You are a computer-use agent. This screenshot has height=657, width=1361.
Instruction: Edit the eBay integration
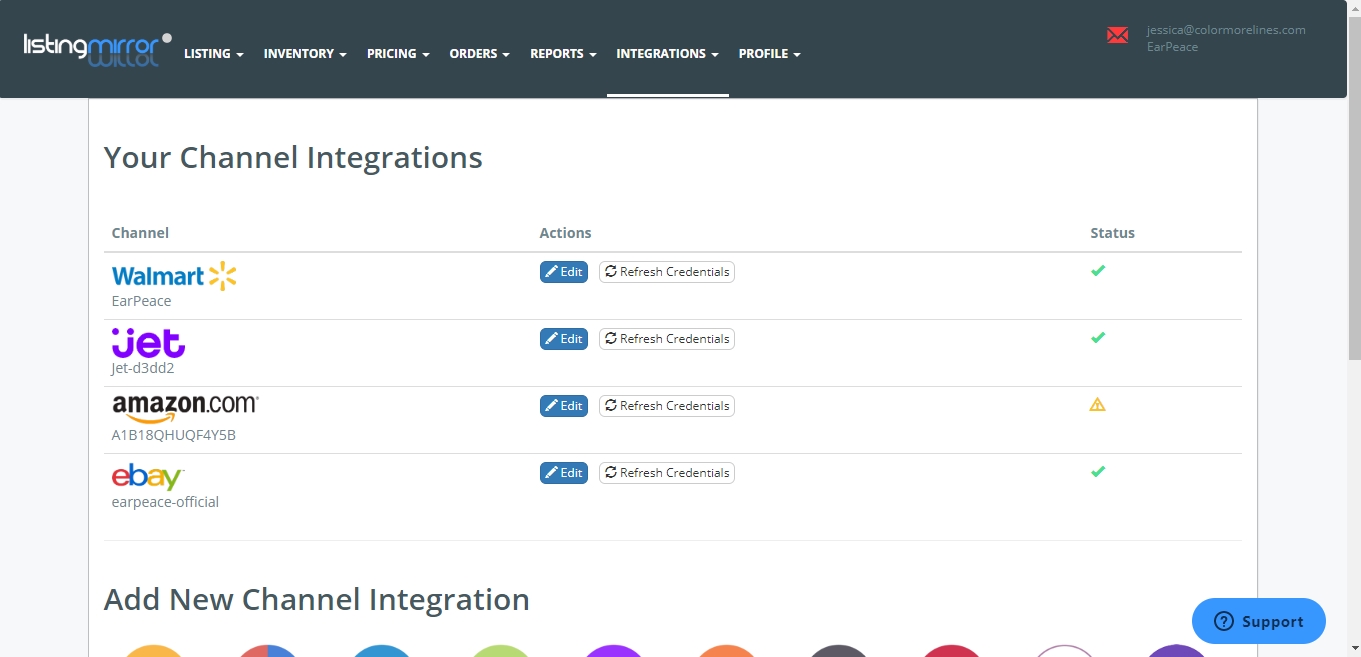(564, 473)
